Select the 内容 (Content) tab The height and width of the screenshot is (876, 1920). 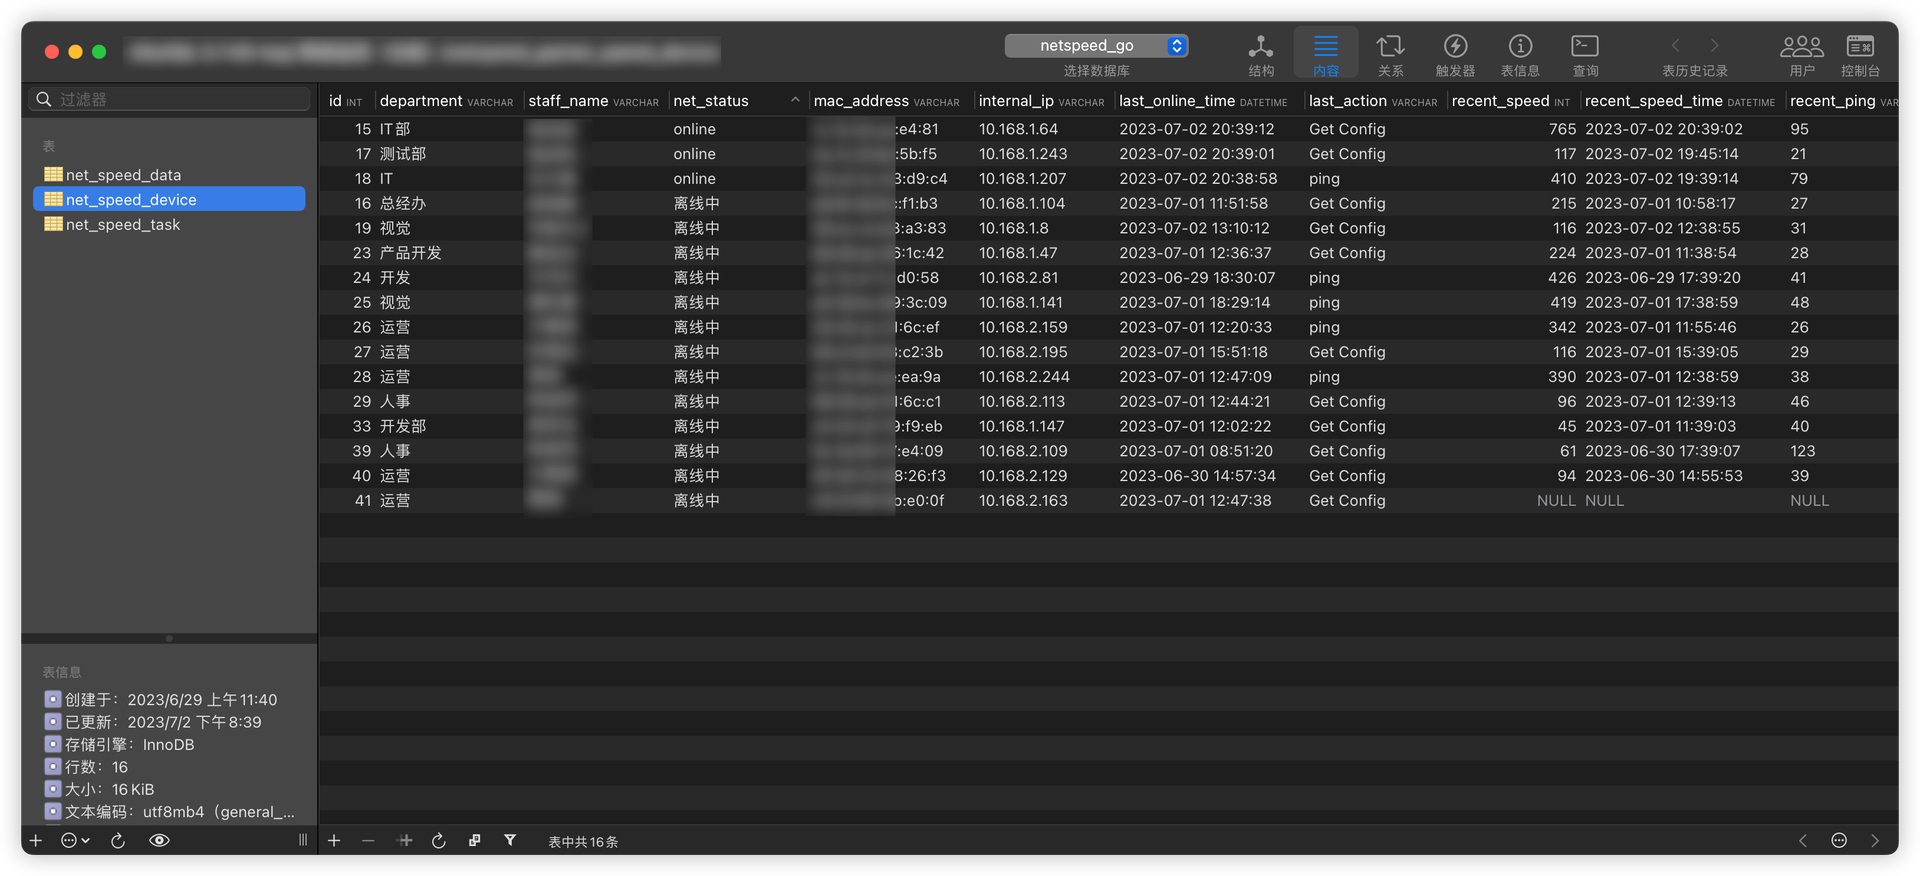point(1326,54)
